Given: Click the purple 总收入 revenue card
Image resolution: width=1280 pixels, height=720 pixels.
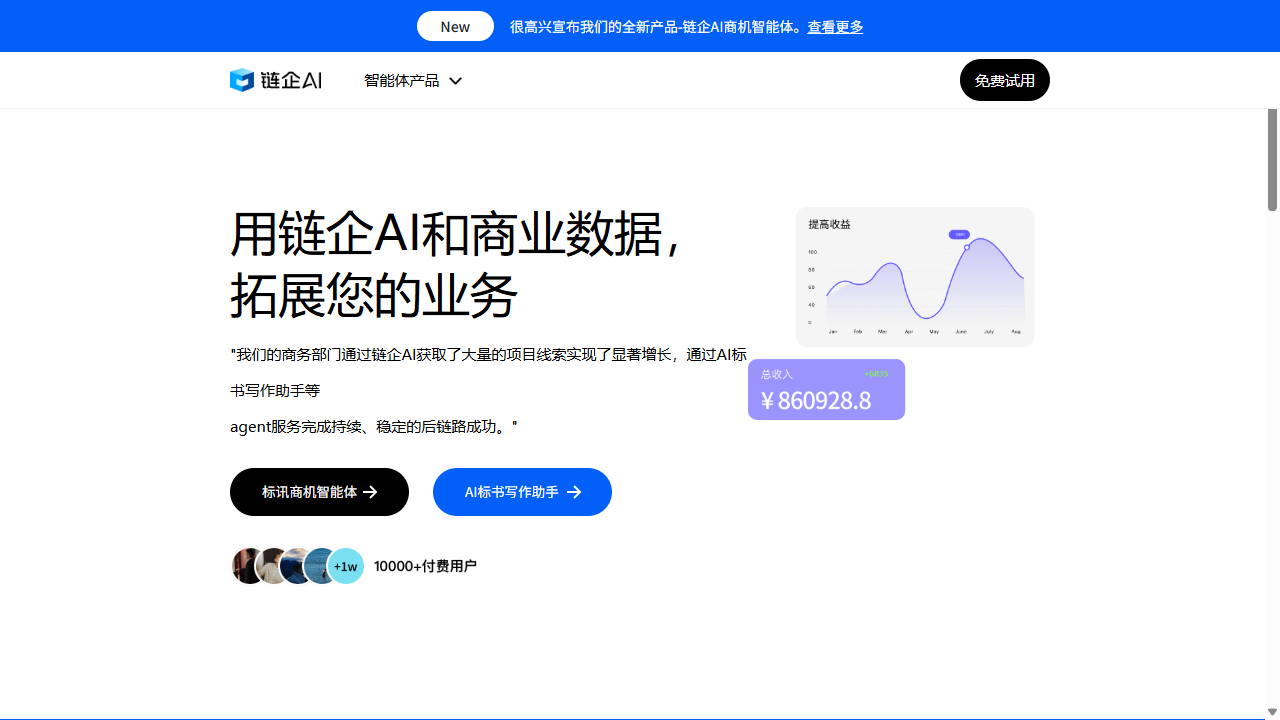Looking at the screenshot, I should click(x=826, y=390).
